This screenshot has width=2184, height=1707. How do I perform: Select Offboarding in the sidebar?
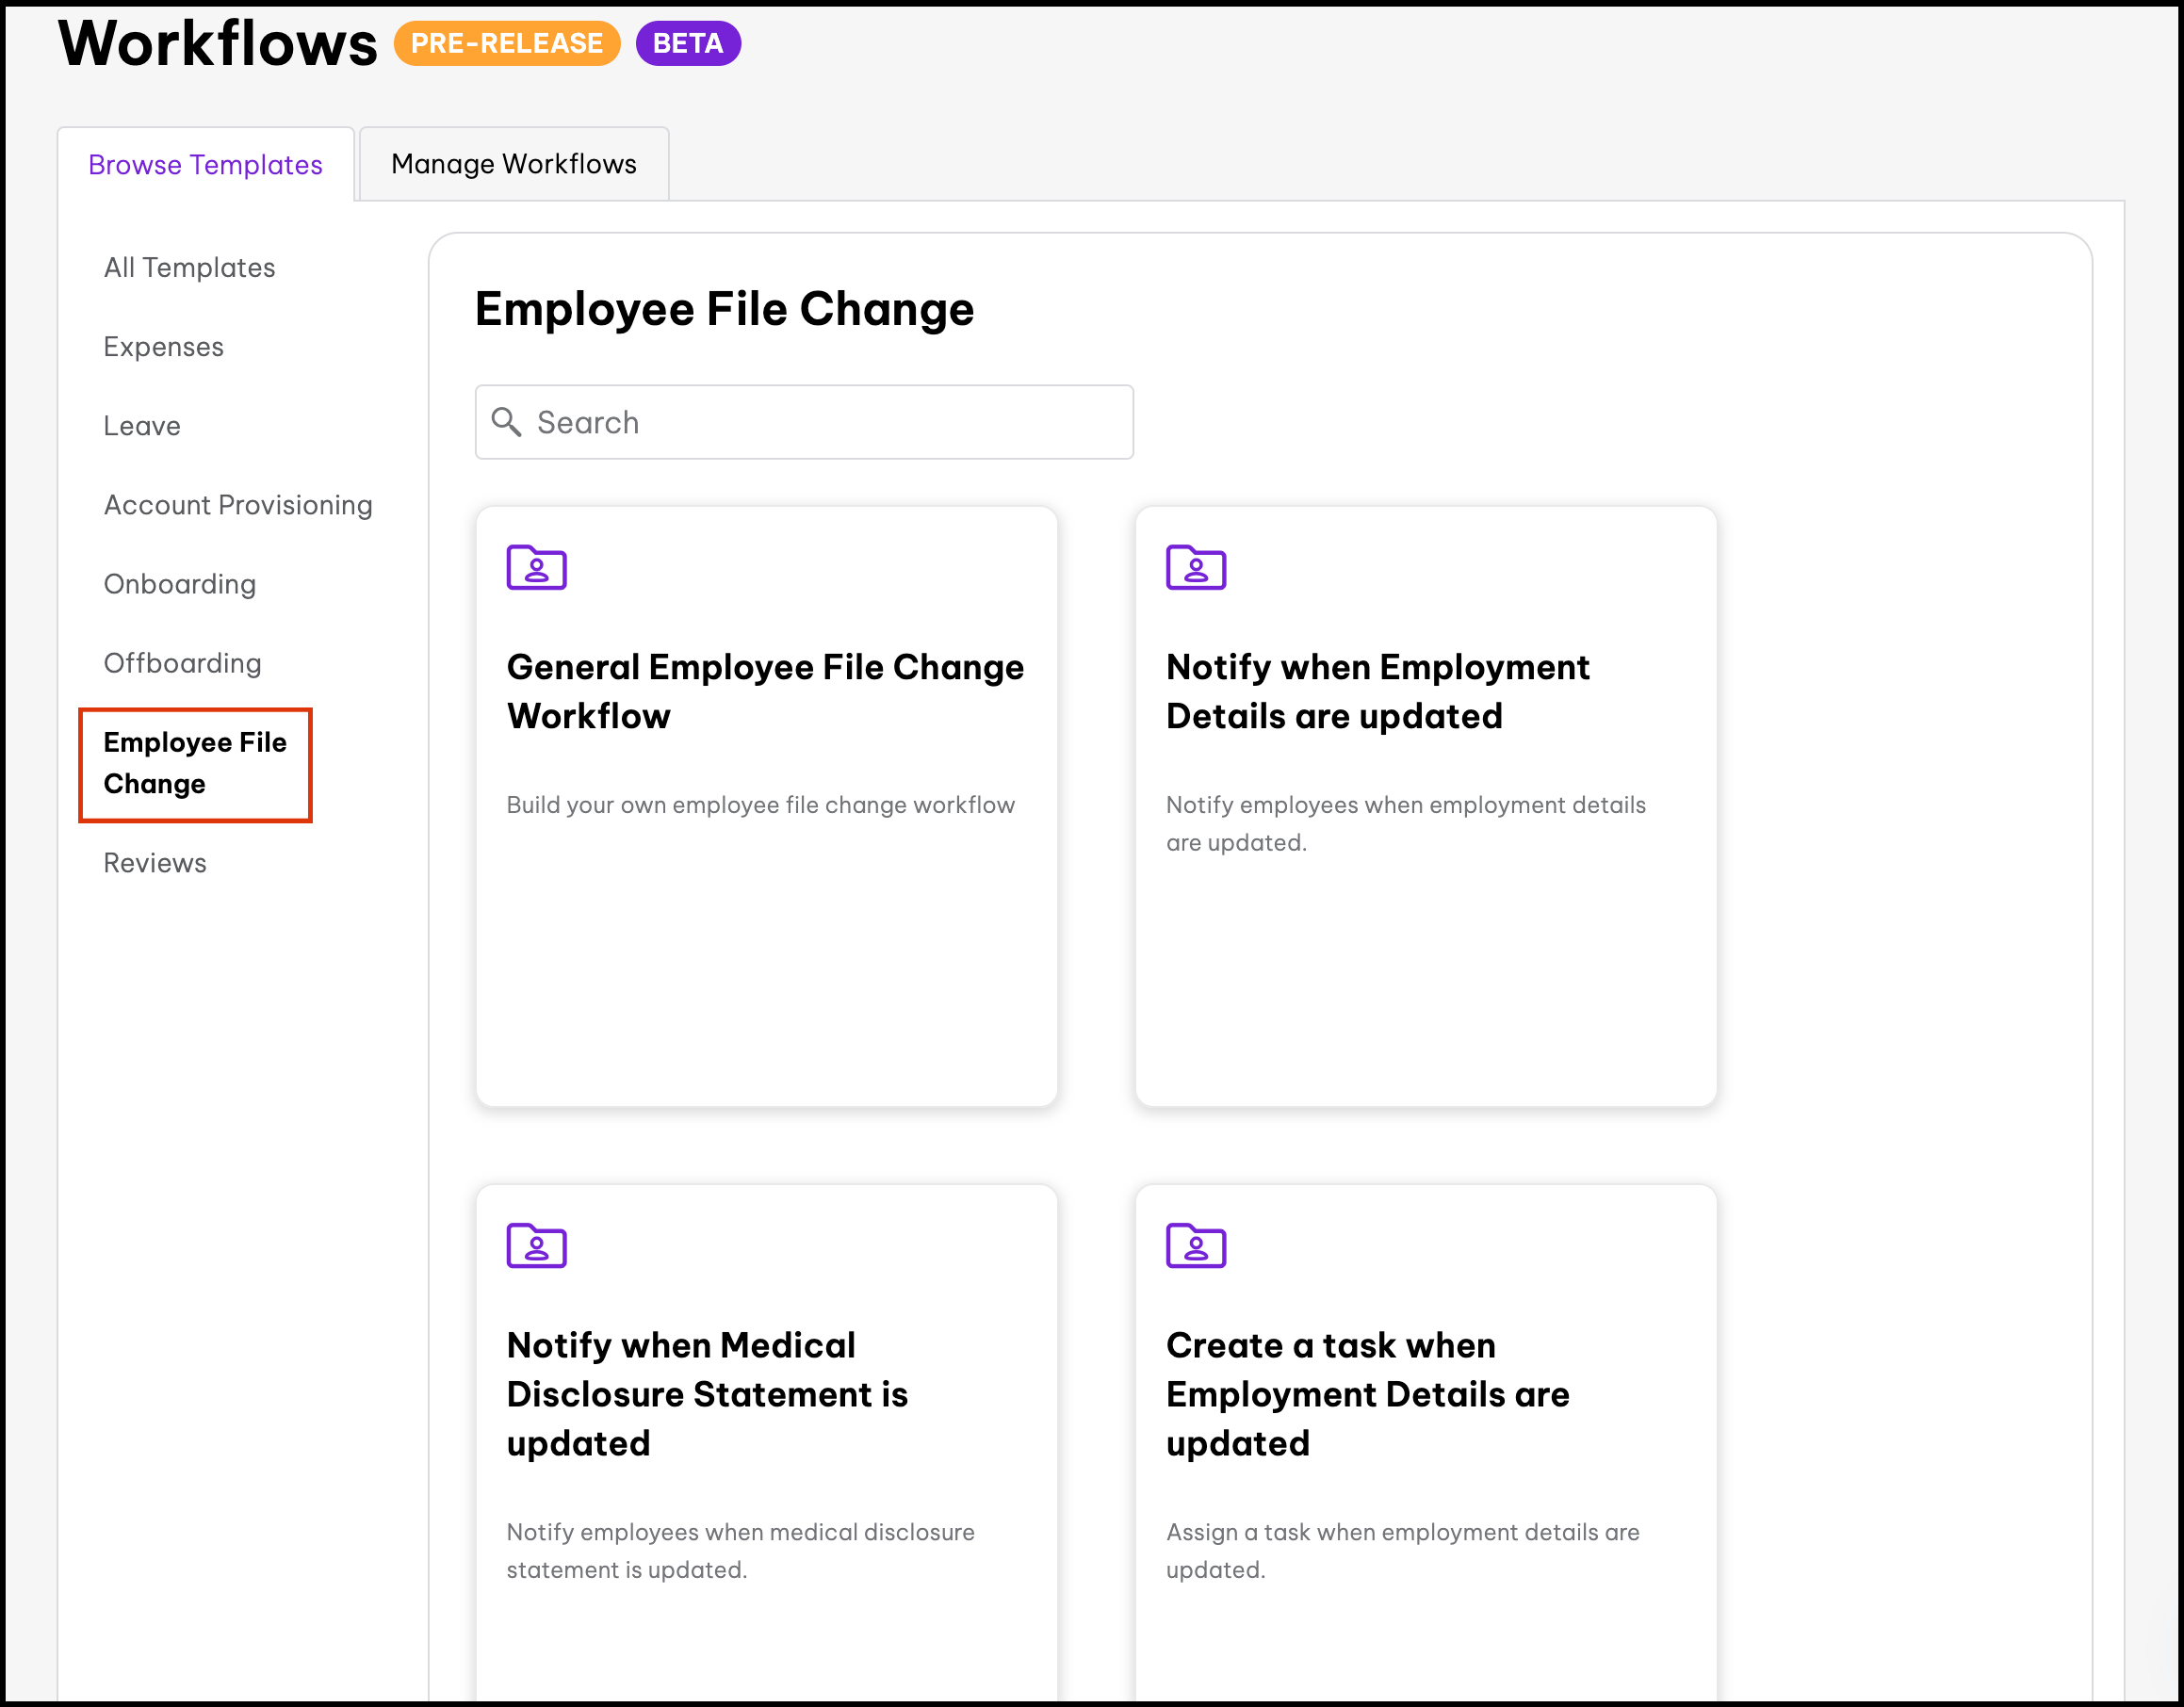182,663
